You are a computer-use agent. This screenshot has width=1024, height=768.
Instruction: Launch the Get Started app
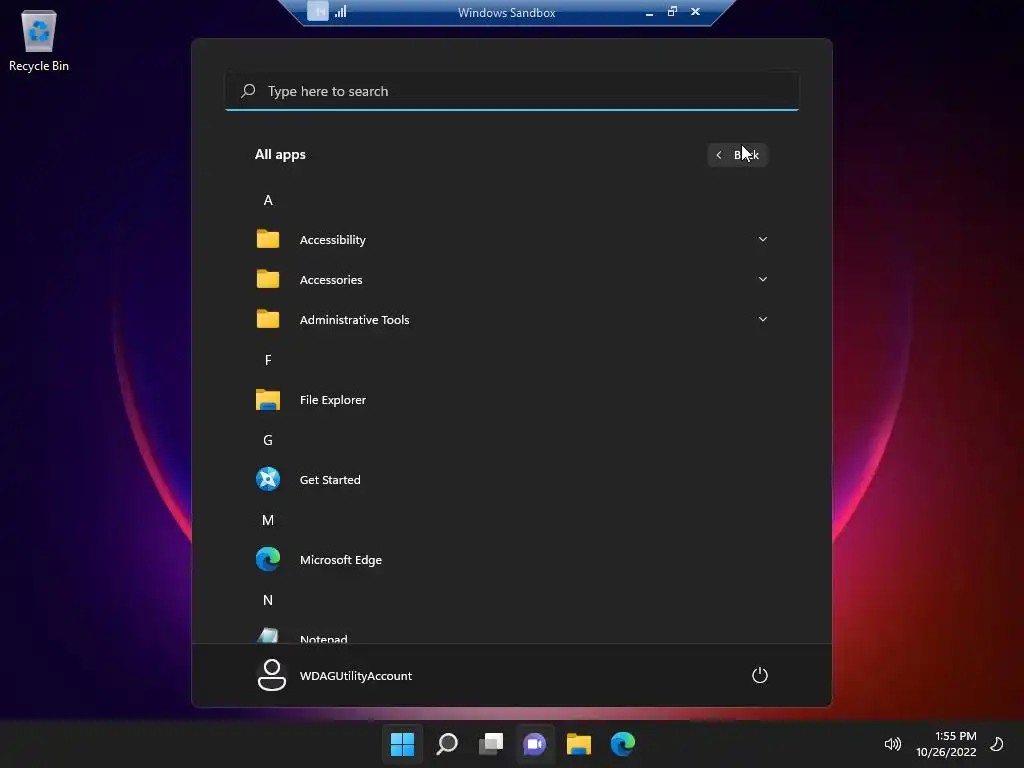tap(511, 479)
